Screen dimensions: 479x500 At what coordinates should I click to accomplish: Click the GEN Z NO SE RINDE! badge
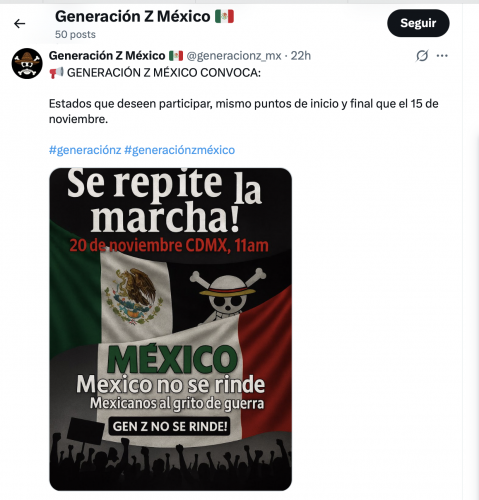tap(170, 426)
